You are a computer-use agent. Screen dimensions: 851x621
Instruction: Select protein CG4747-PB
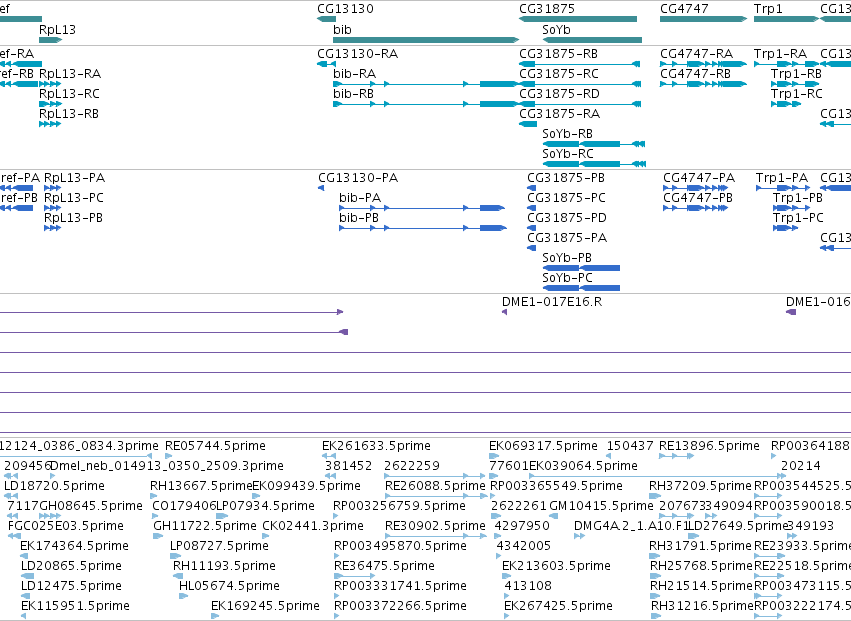click(x=698, y=198)
